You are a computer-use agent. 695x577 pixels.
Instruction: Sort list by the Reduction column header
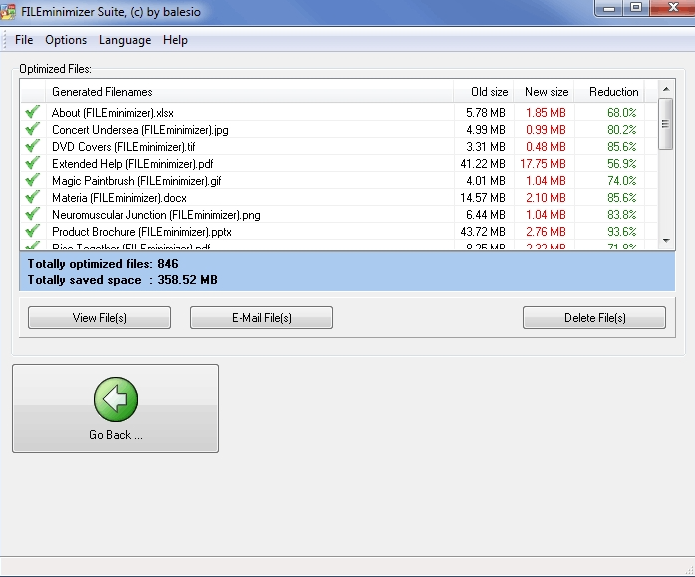[x=613, y=92]
